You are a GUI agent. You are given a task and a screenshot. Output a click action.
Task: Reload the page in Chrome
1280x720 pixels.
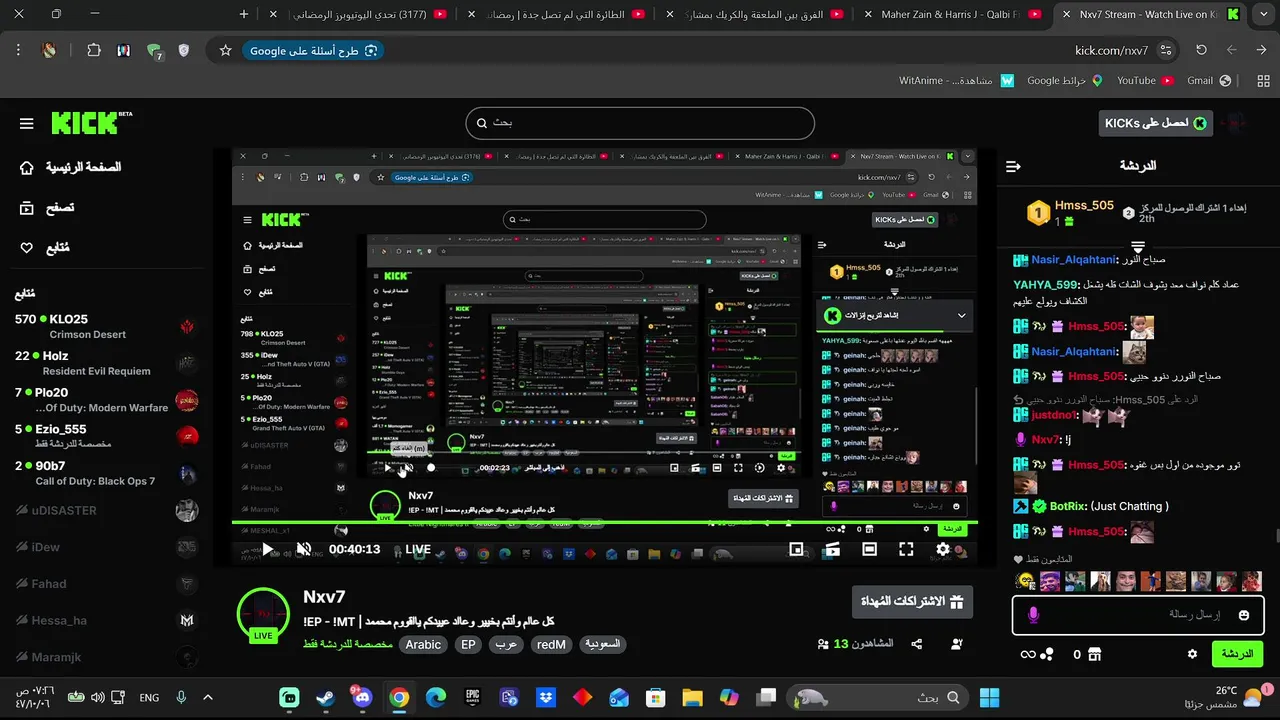1201,50
